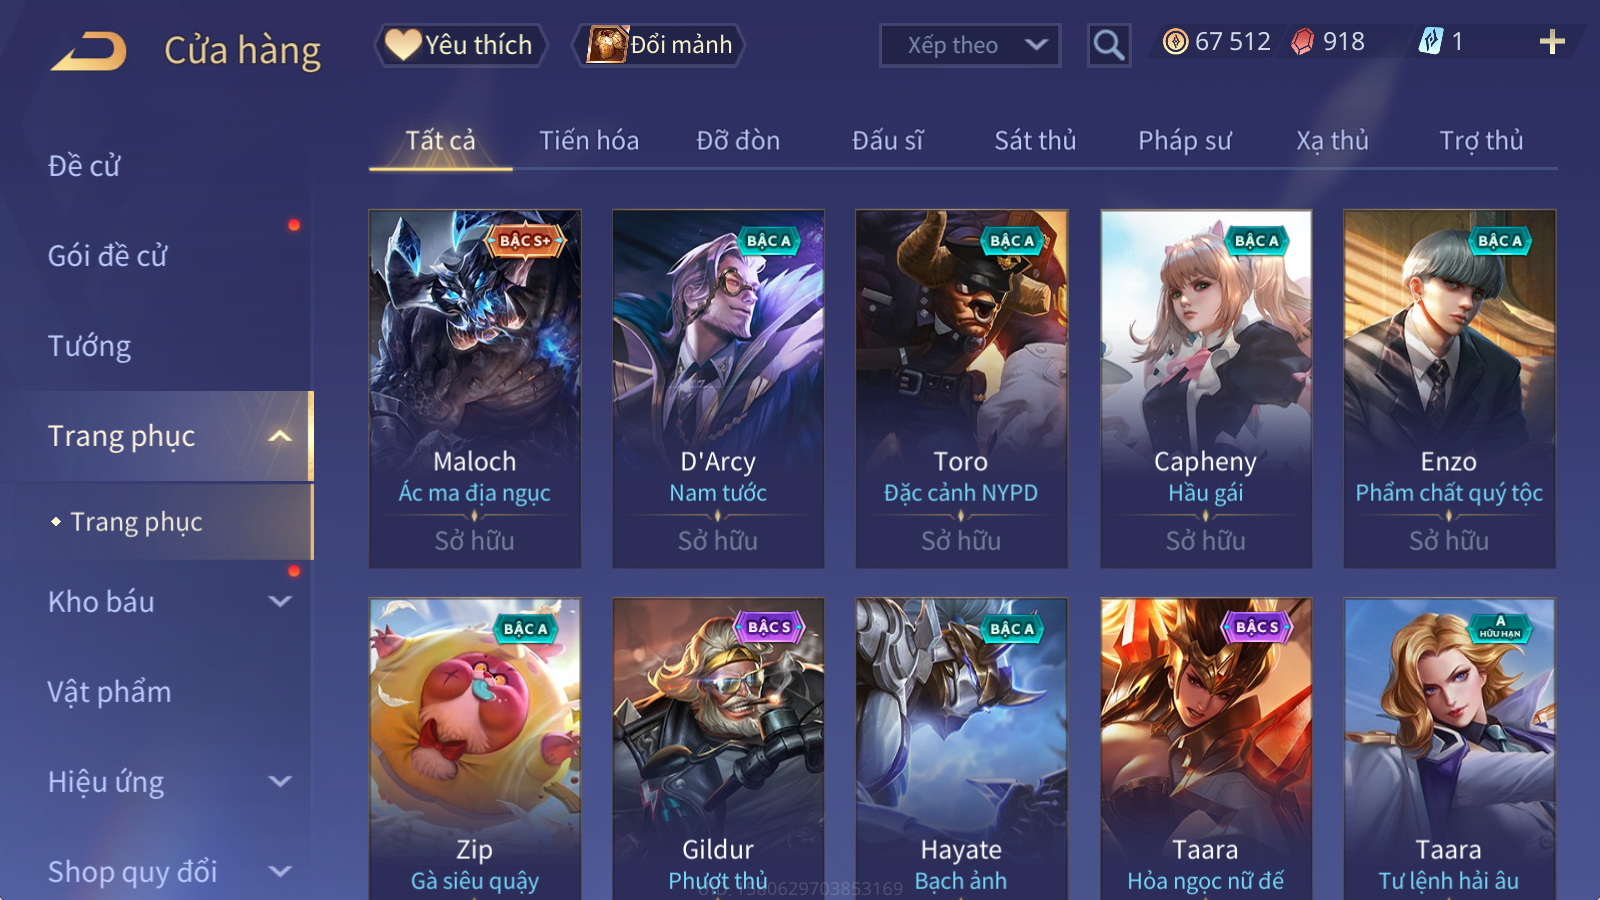Tap the gold coin balance icon
Screen dimensions: 1600x900
tap(1176, 42)
